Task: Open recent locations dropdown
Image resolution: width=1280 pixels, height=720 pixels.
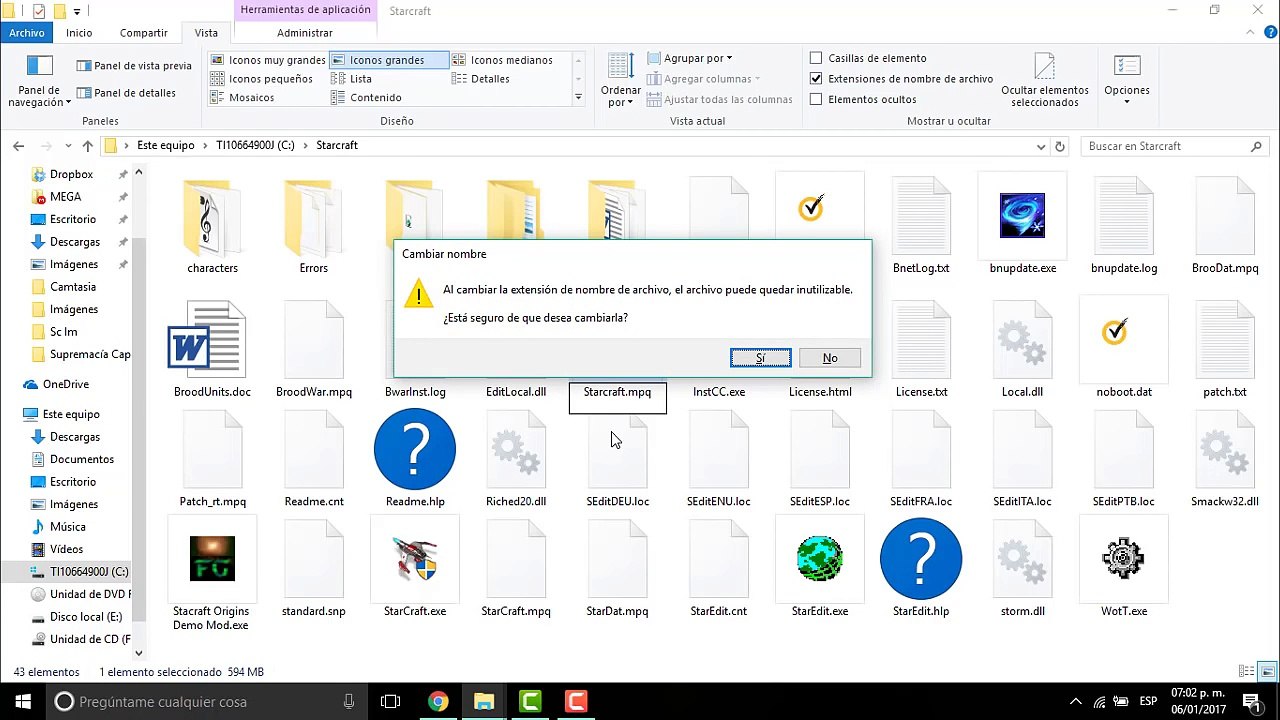Action: 70,146
